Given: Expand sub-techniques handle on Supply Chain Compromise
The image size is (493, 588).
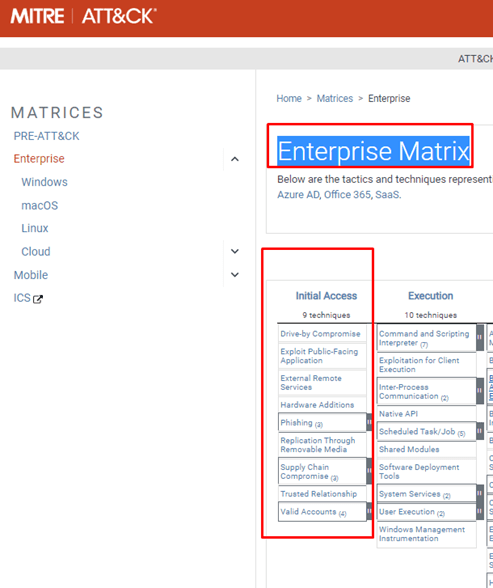Looking at the screenshot, I should coord(369,471).
